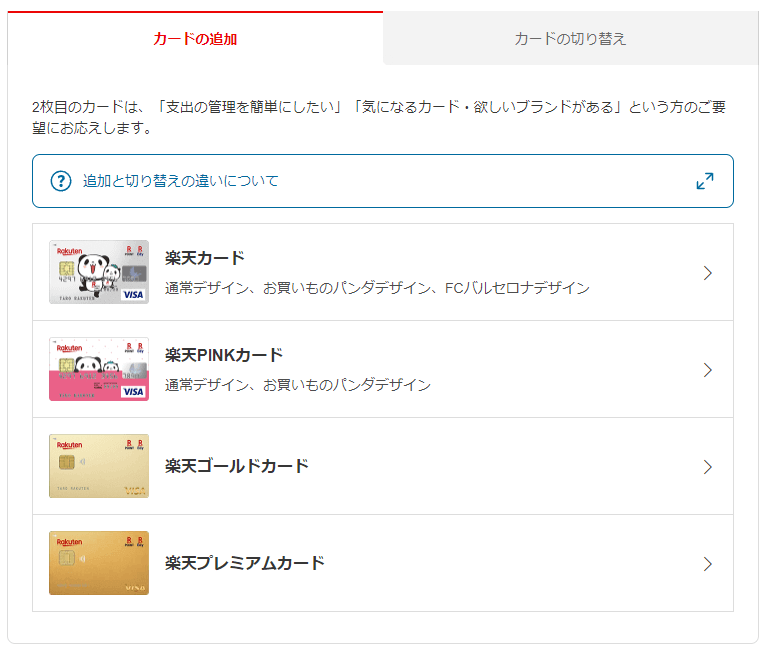This screenshot has height=654, width=770.
Task: Switch to the カードの切り替え tab
Action: point(570,38)
